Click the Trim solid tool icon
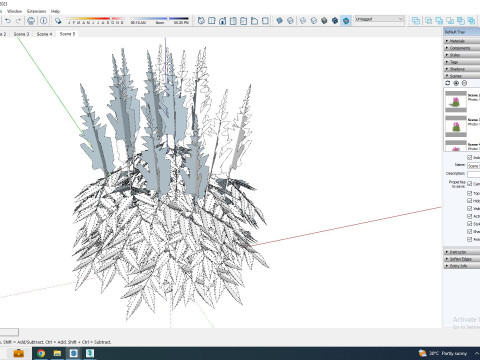Viewport: 480px width, 360px height. [461, 21]
